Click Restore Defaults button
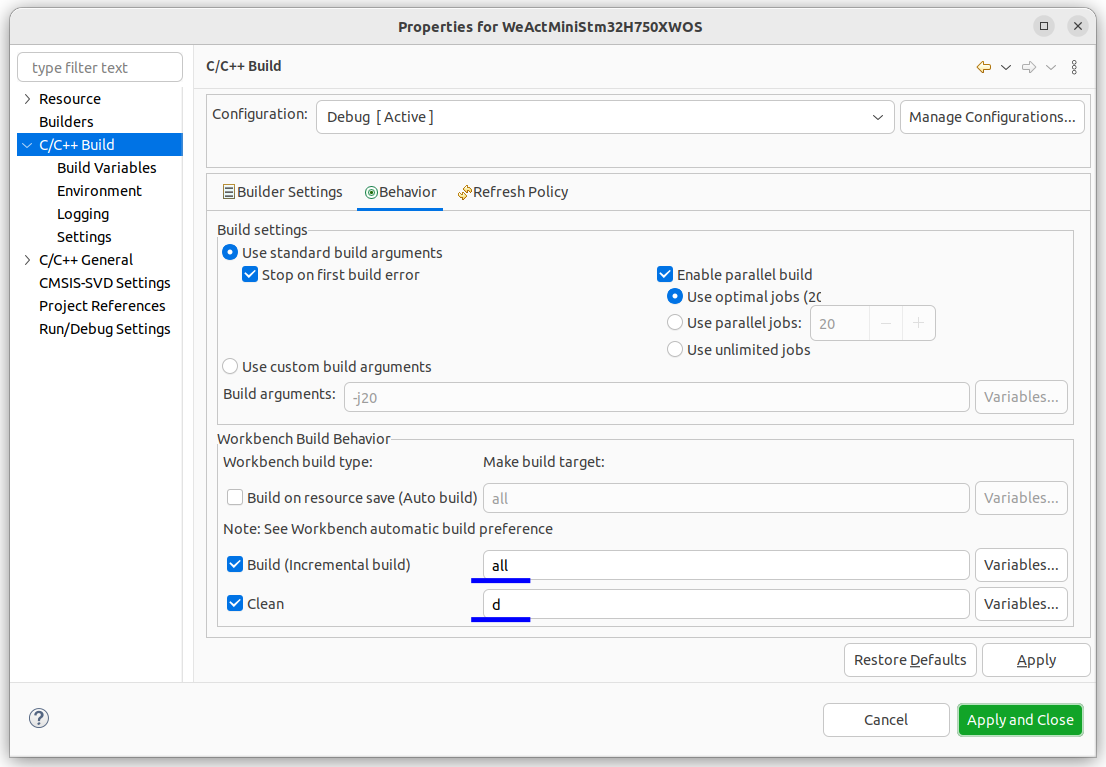The width and height of the screenshot is (1106, 767). click(x=910, y=660)
